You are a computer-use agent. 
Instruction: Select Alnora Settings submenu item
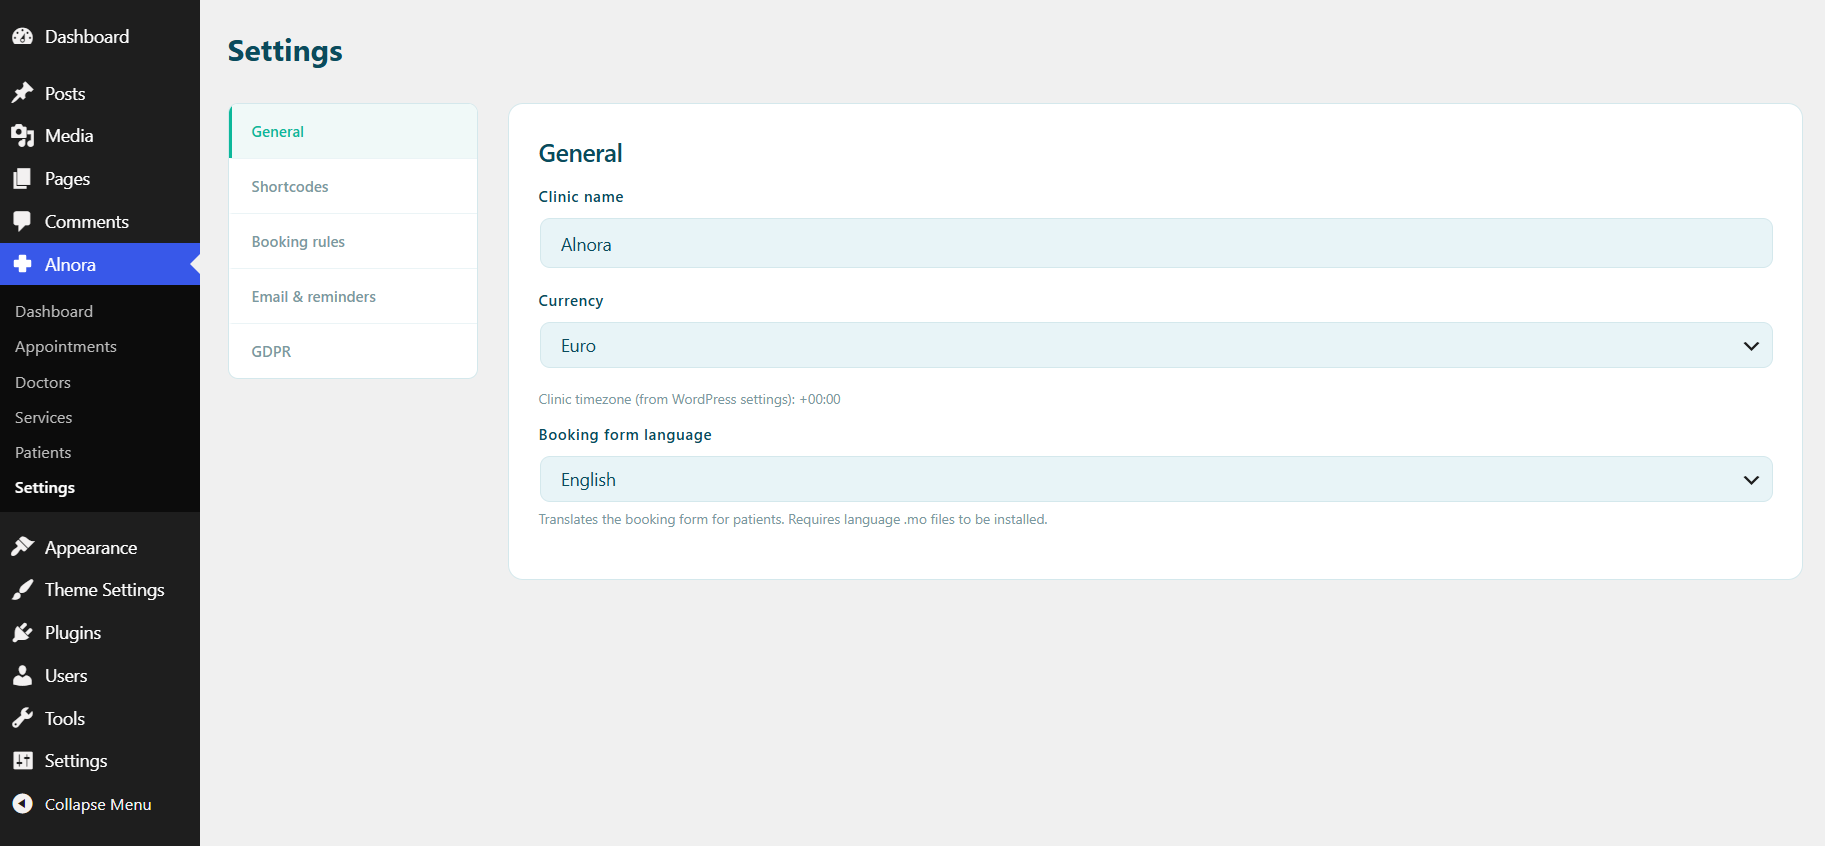coord(45,488)
